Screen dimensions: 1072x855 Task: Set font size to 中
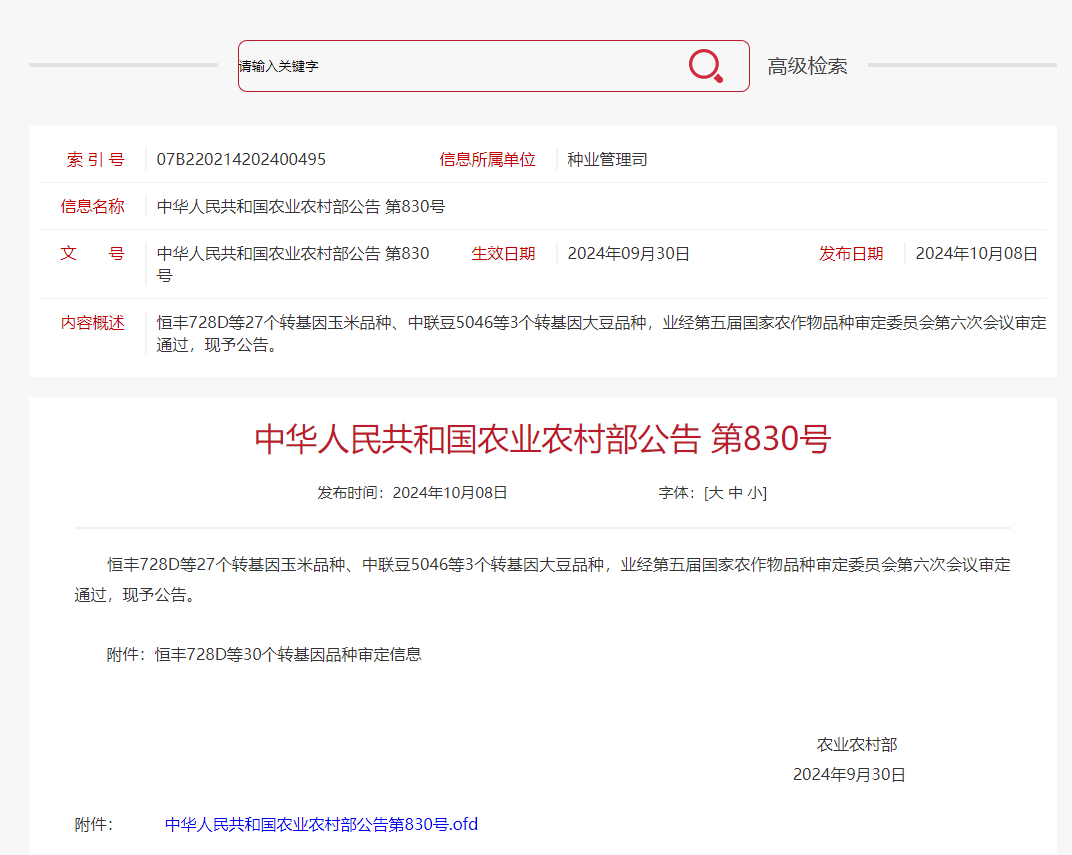[x=736, y=493]
